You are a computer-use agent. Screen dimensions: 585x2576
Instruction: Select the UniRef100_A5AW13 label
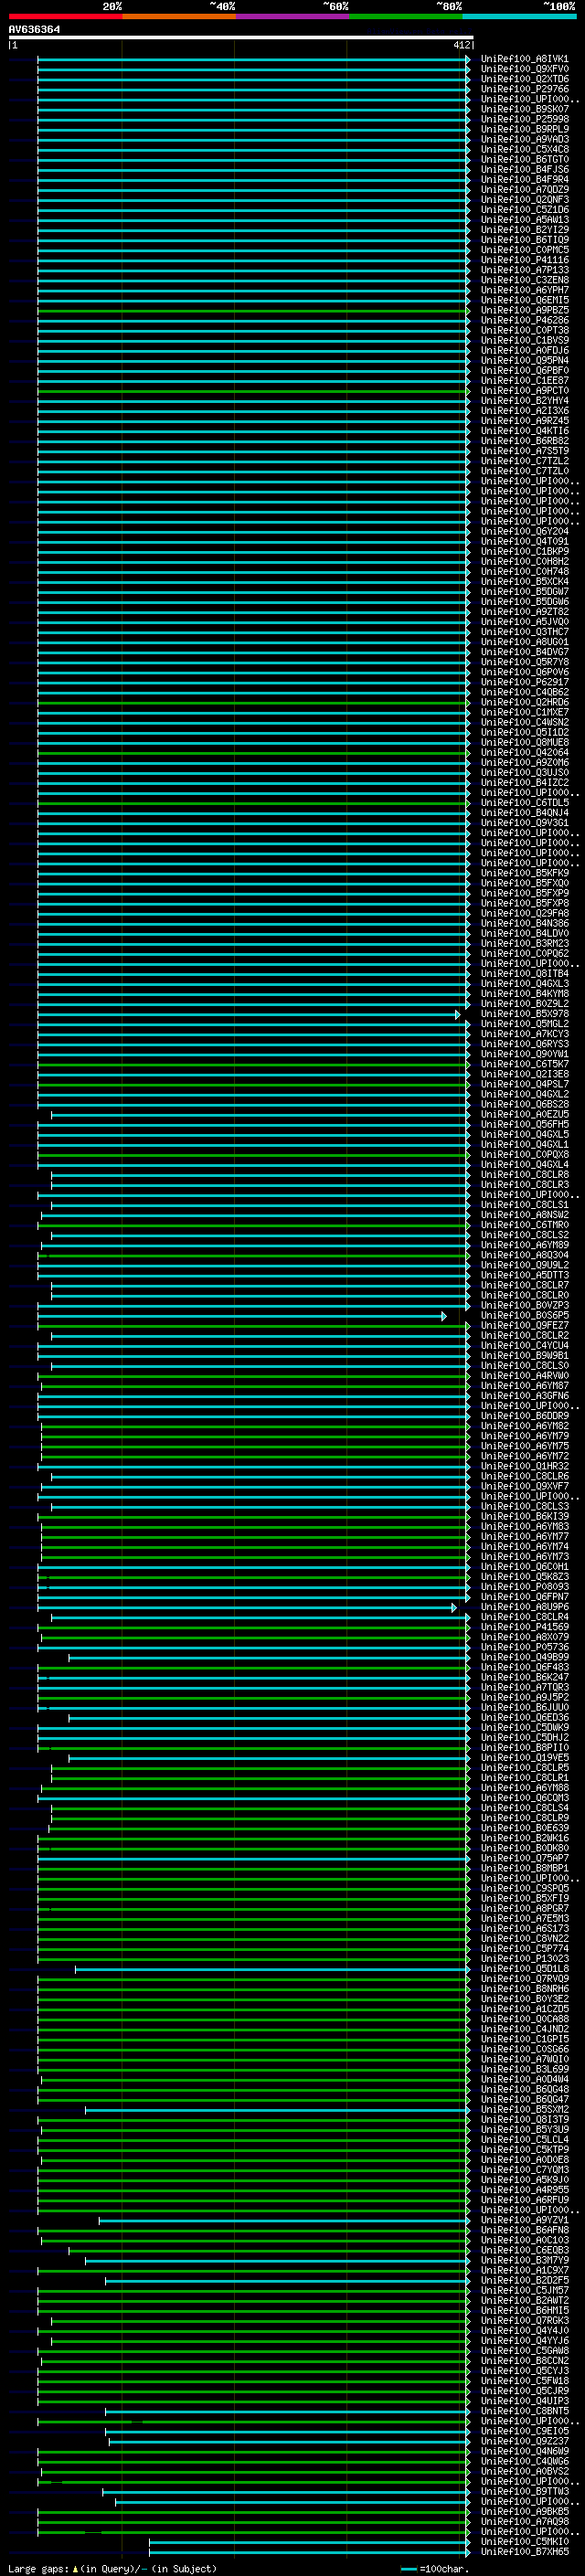(x=524, y=220)
